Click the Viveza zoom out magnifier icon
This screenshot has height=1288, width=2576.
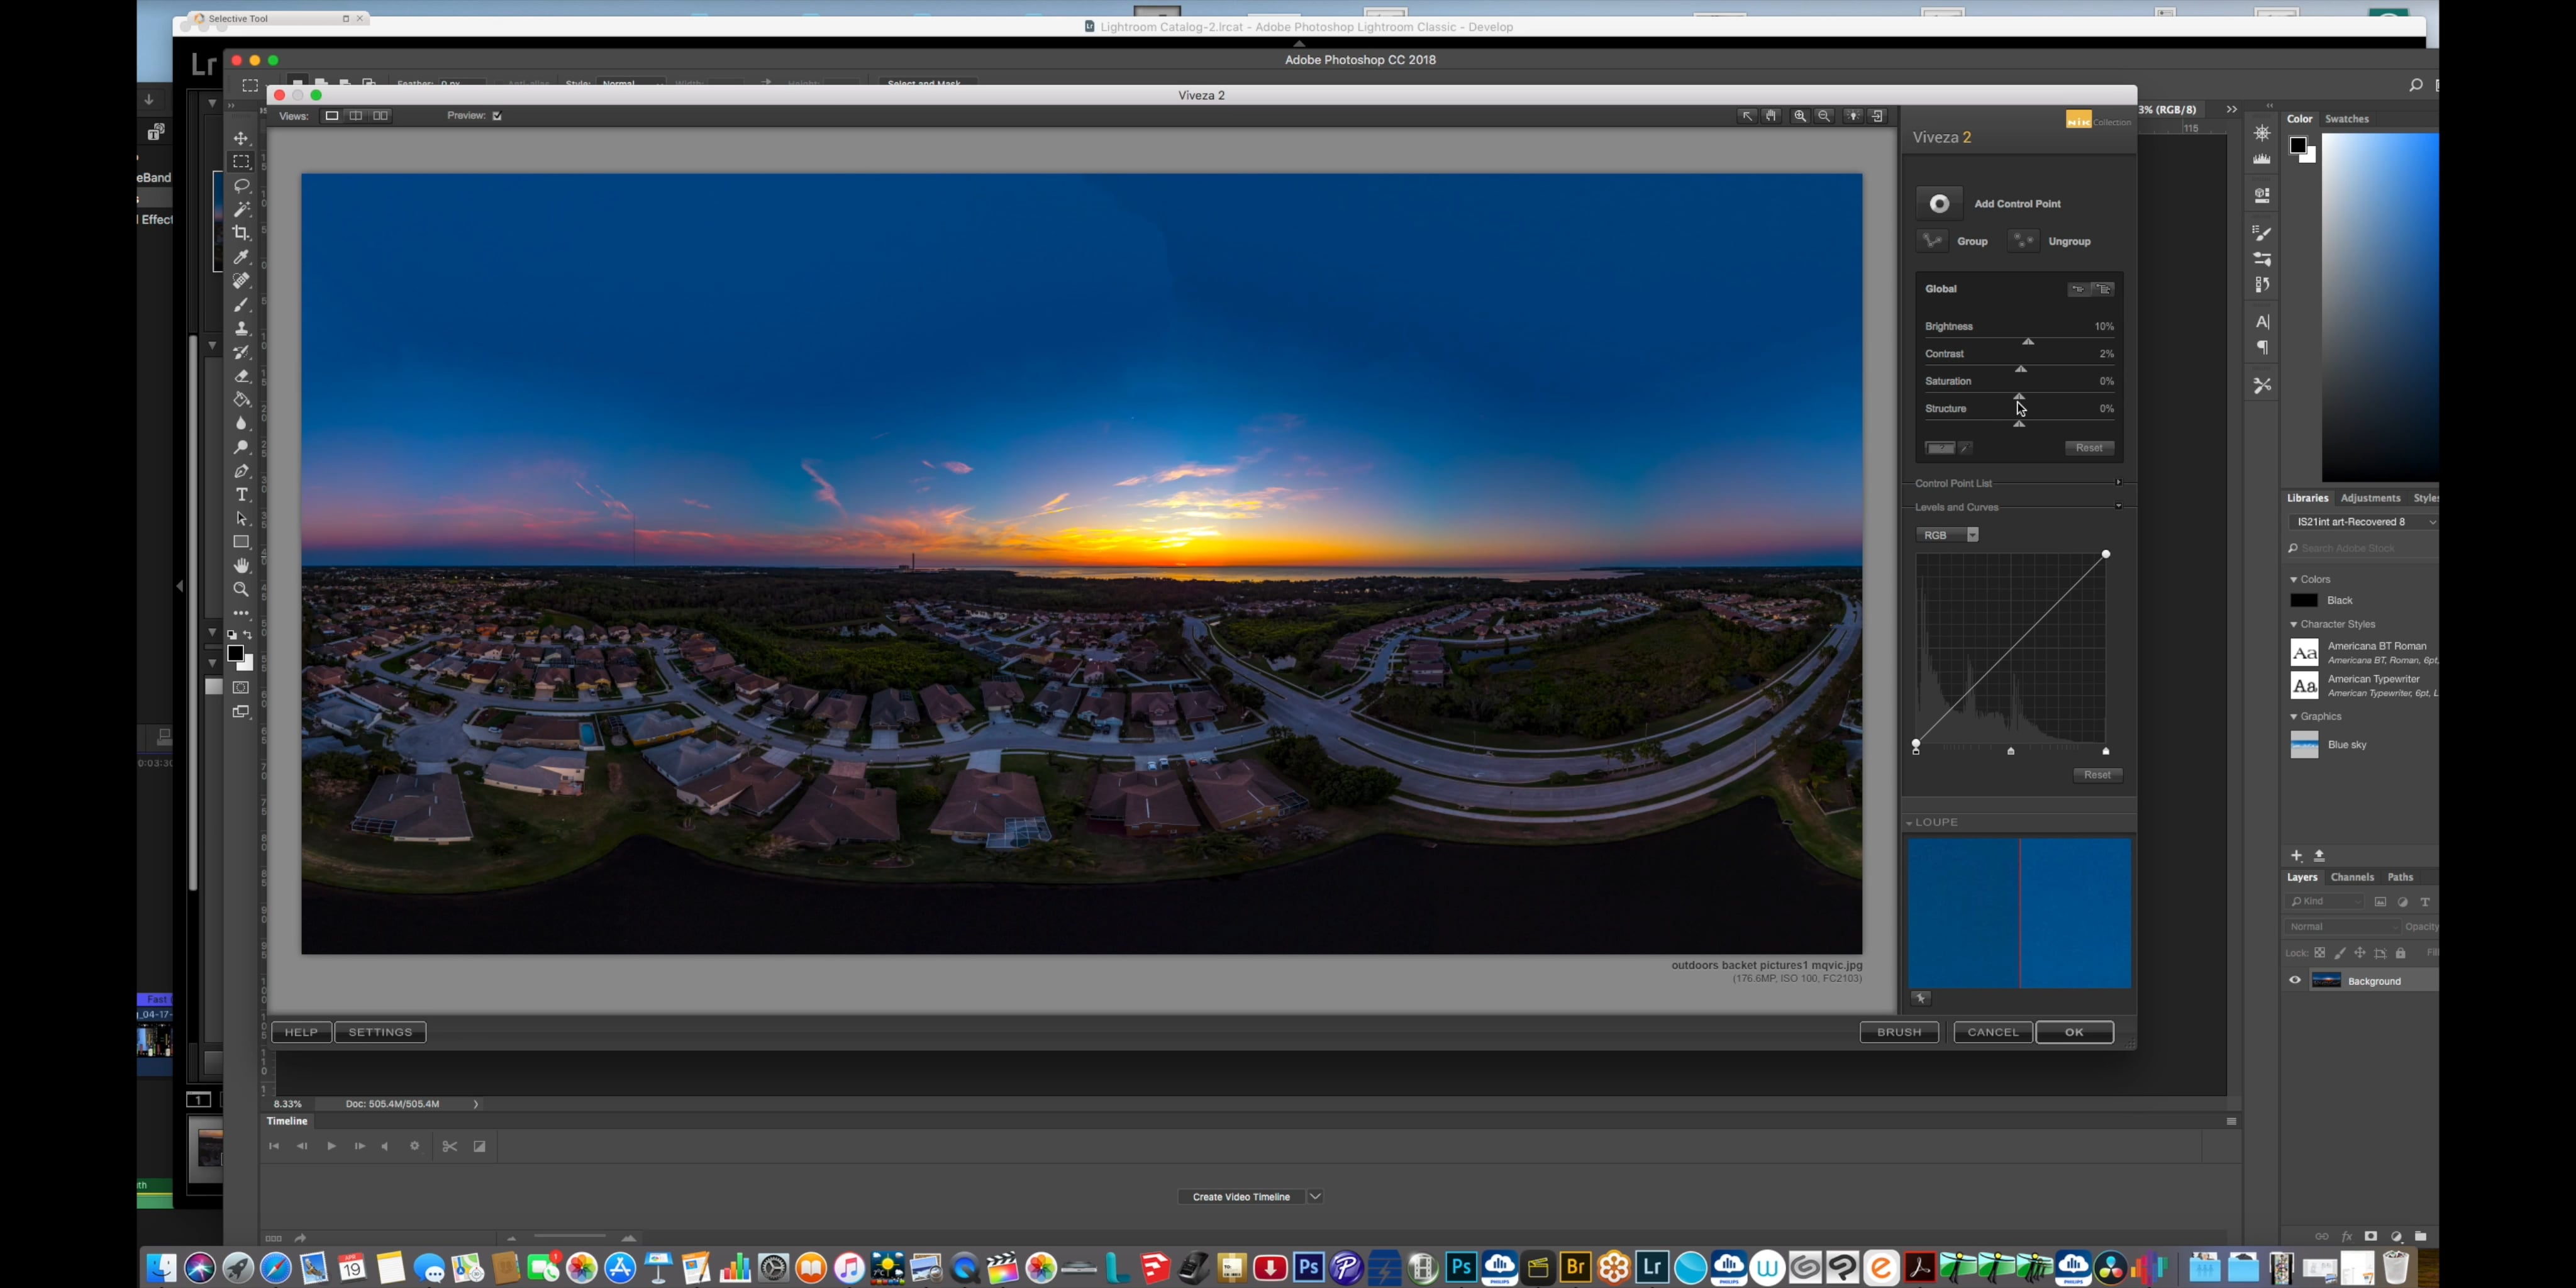pyautogui.click(x=1824, y=116)
